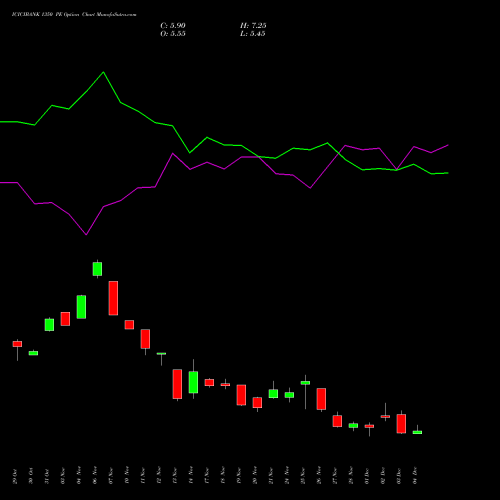The image size is (500, 500).
Task: Click the 27 Nov date axis label
Action: [x=335, y=476]
